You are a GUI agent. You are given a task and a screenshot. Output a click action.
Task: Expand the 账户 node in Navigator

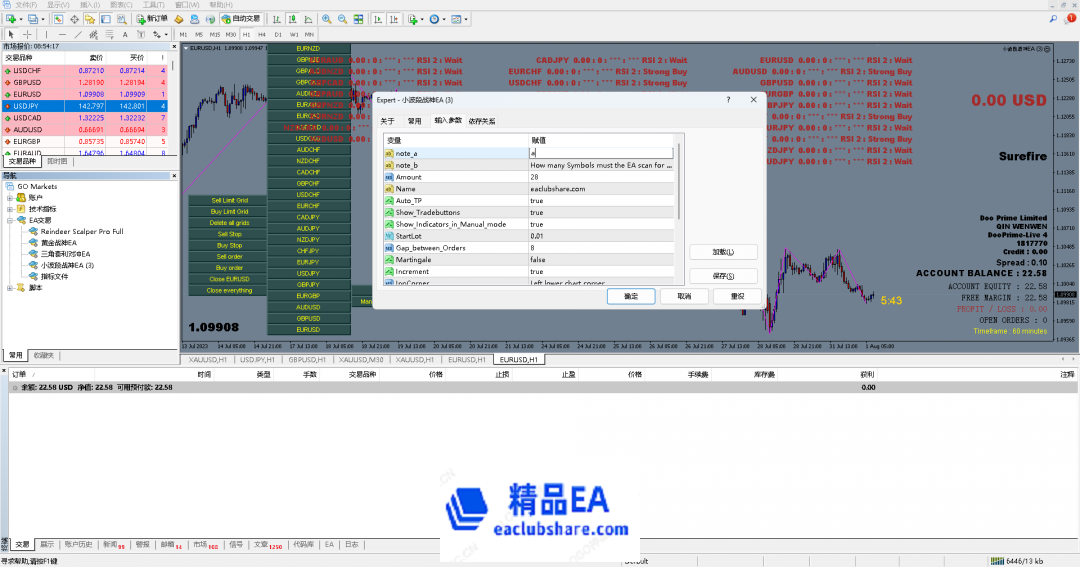pos(10,198)
